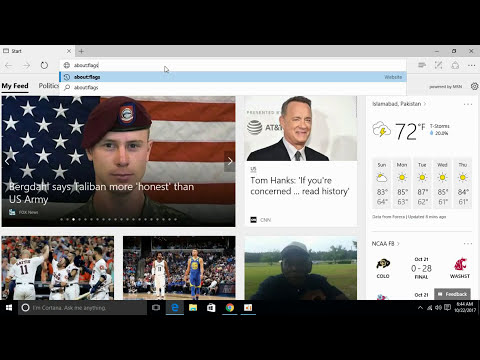Open the Windows Start menu
480x360 pixels.
point(9,308)
